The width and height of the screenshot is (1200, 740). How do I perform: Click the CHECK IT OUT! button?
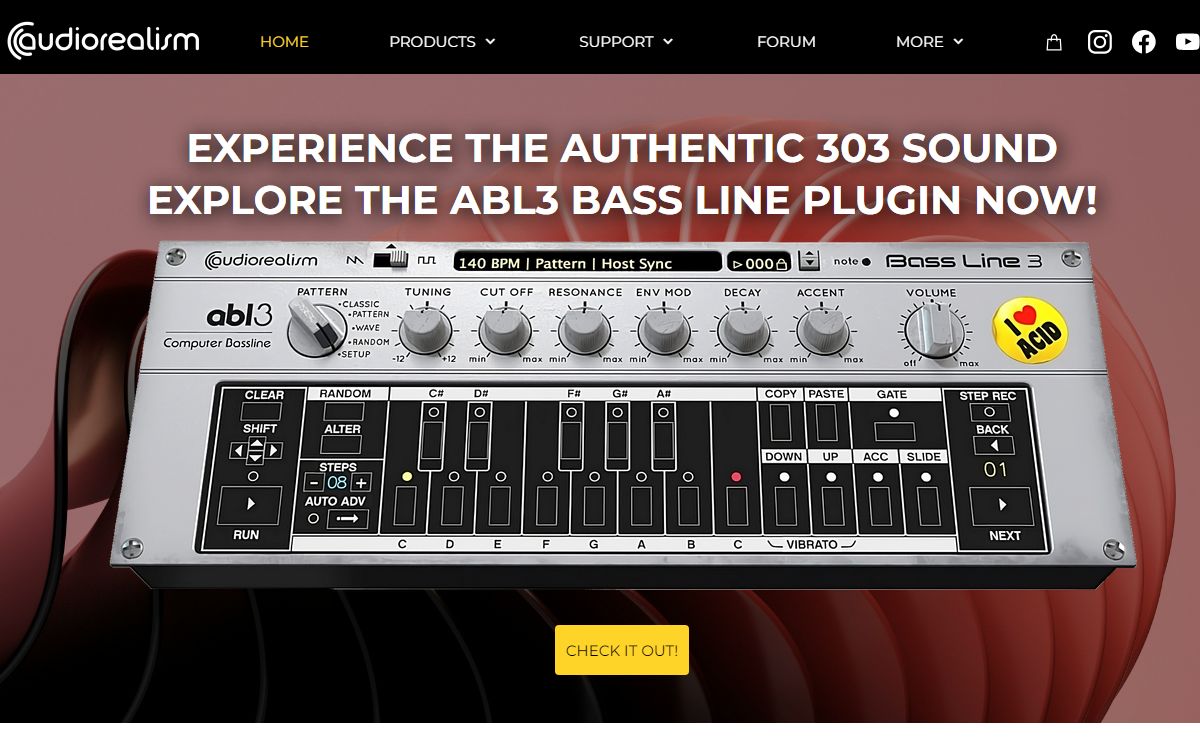tap(622, 650)
